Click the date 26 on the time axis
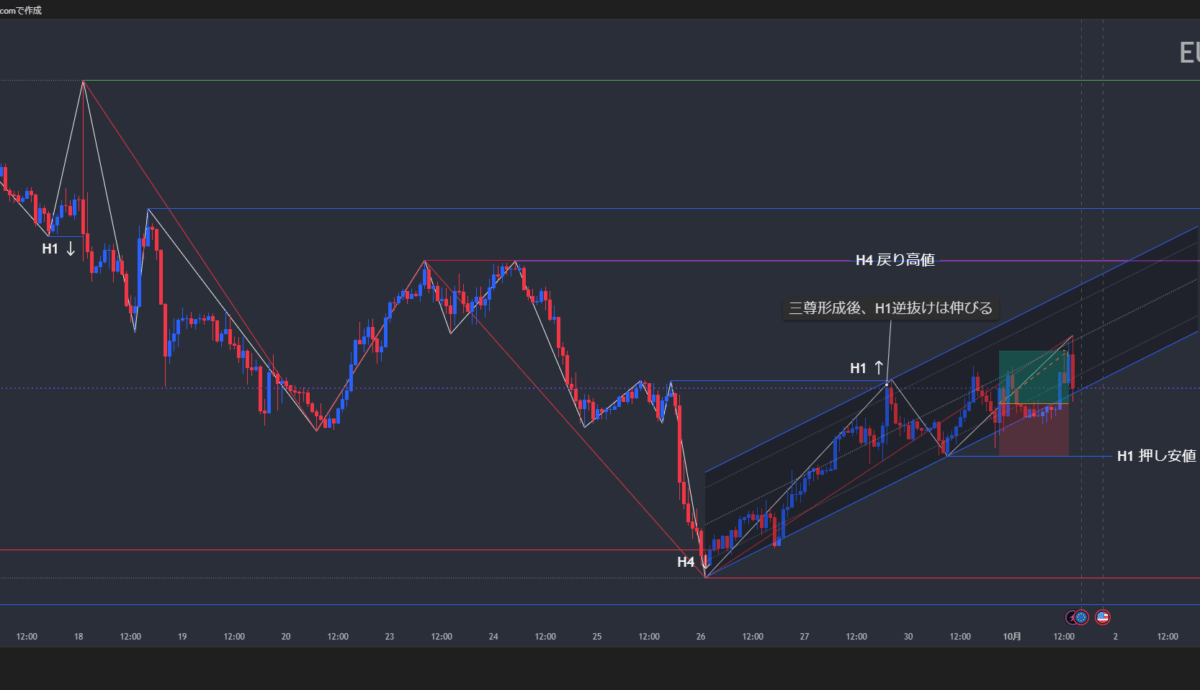The image size is (1200, 690). pos(701,636)
